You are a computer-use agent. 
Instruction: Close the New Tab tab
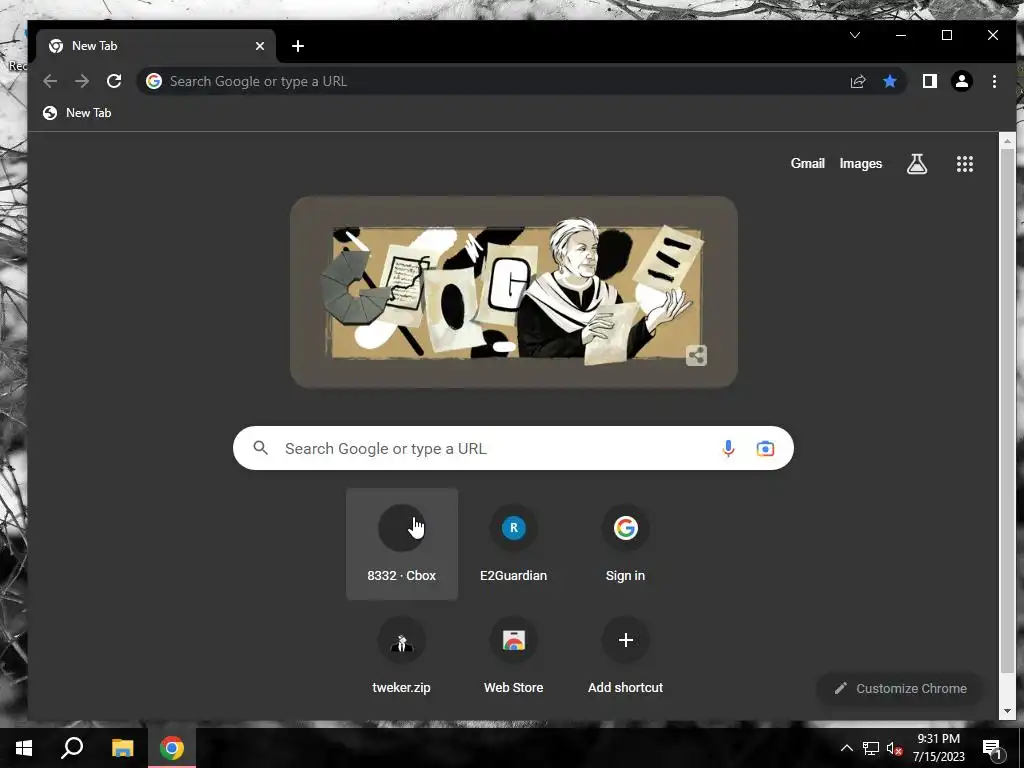pyautogui.click(x=260, y=46)
